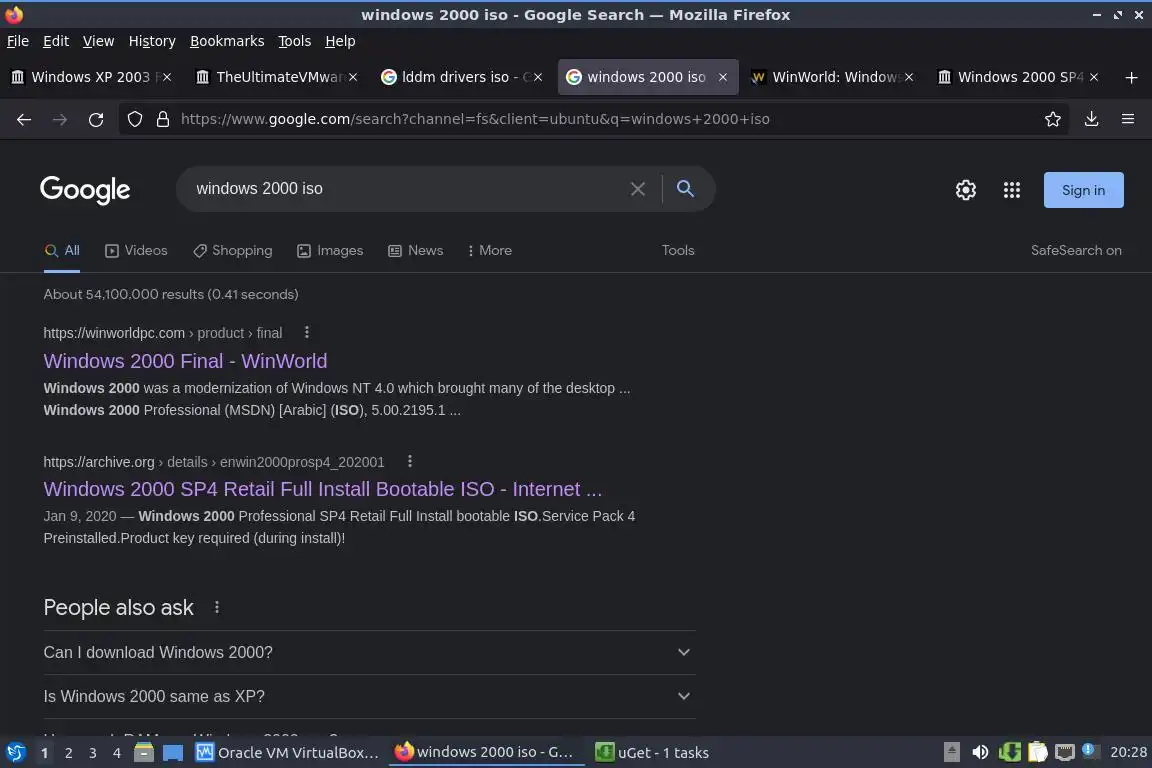Open the volume speaker tray icon

coord(980,753)
